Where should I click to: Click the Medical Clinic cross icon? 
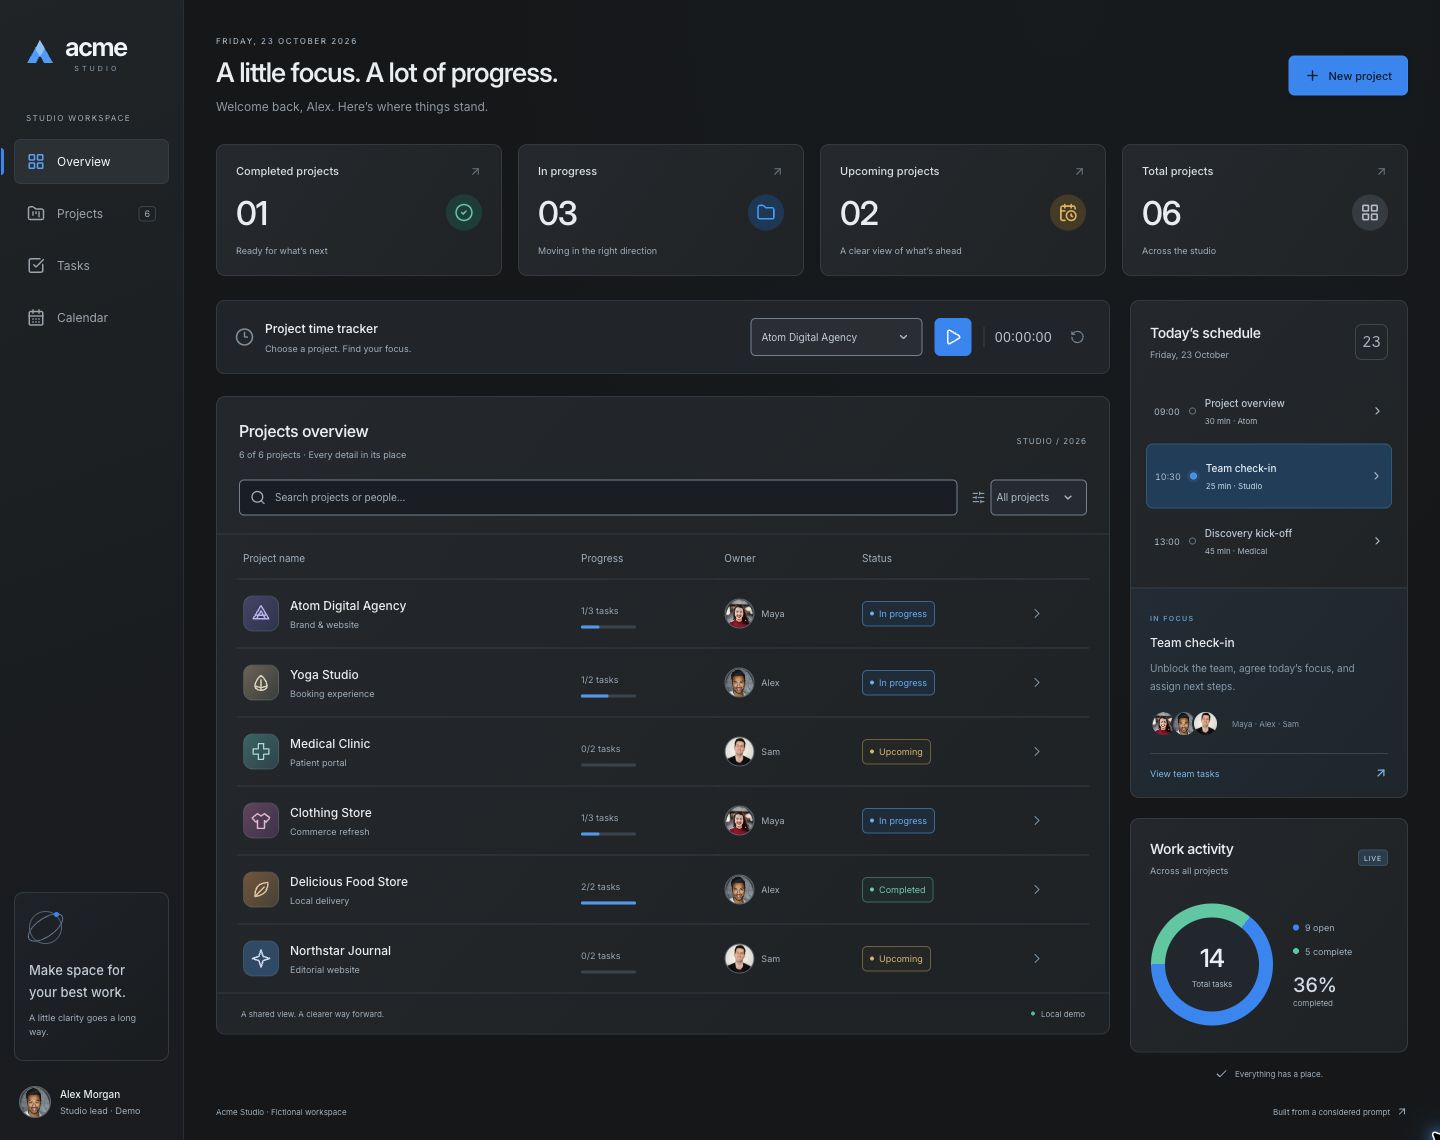point(261,751)
